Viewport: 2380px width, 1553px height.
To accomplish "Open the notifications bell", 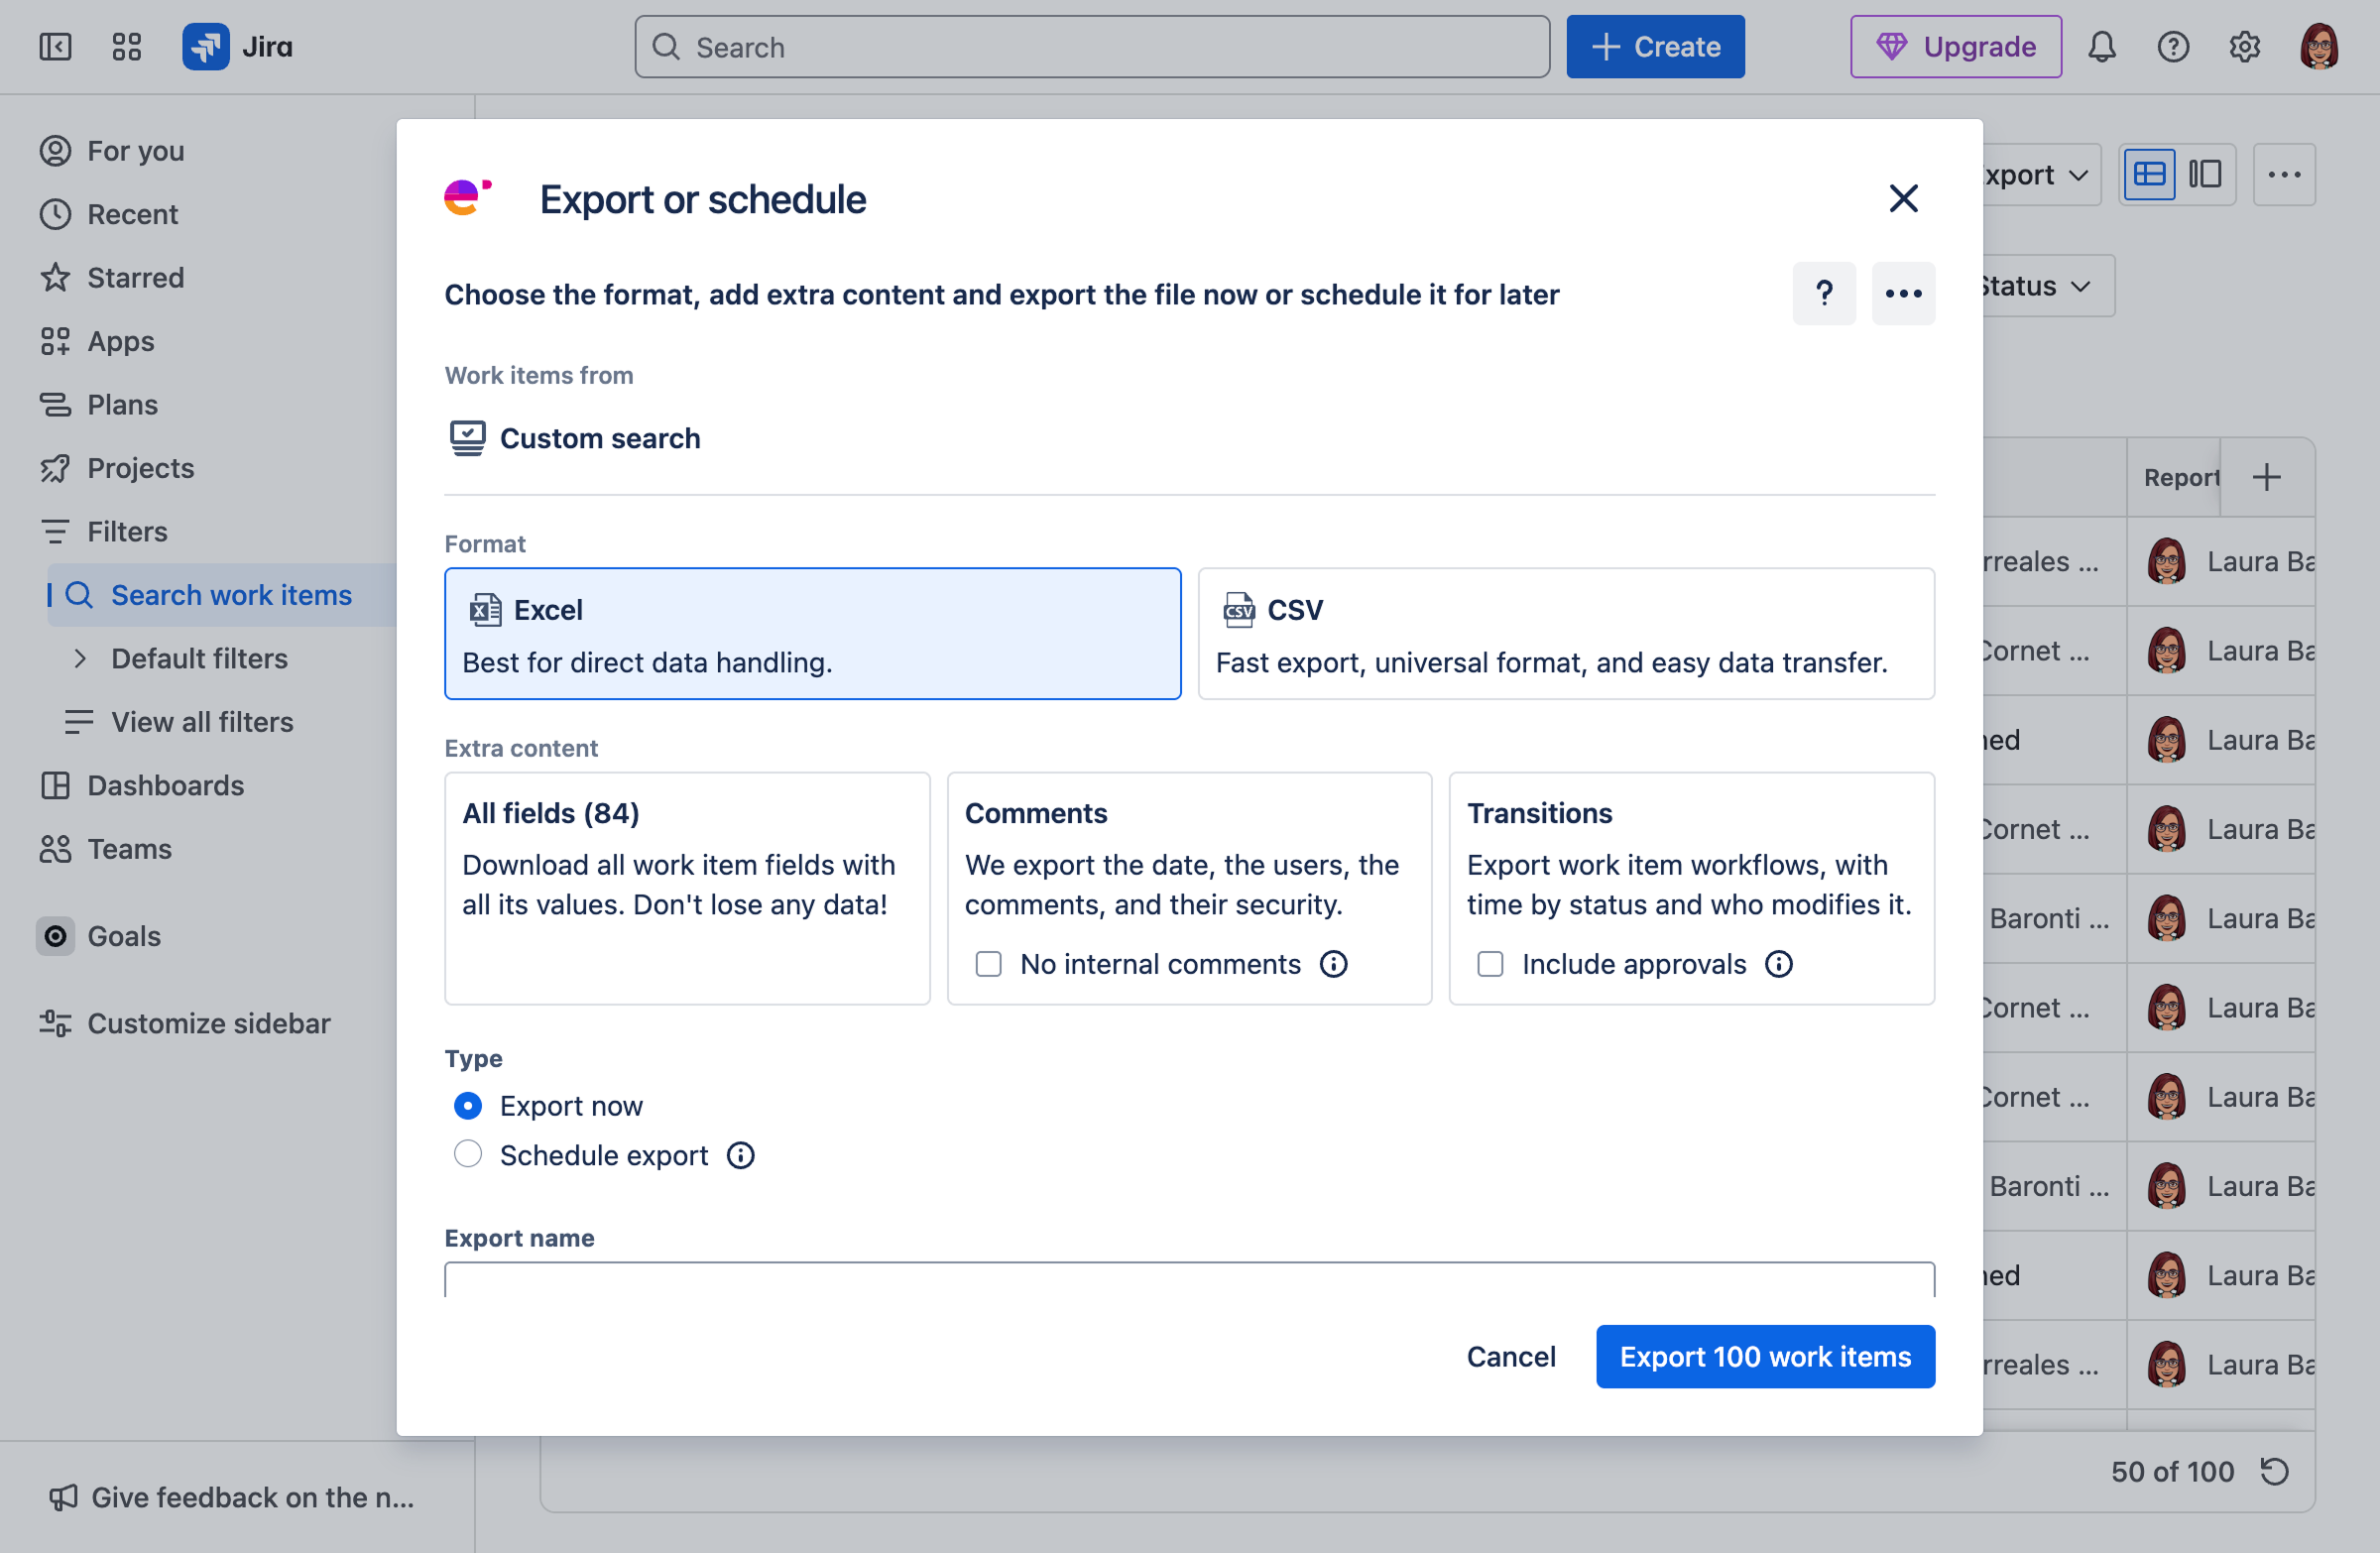I will click(x=2101, y=47).
